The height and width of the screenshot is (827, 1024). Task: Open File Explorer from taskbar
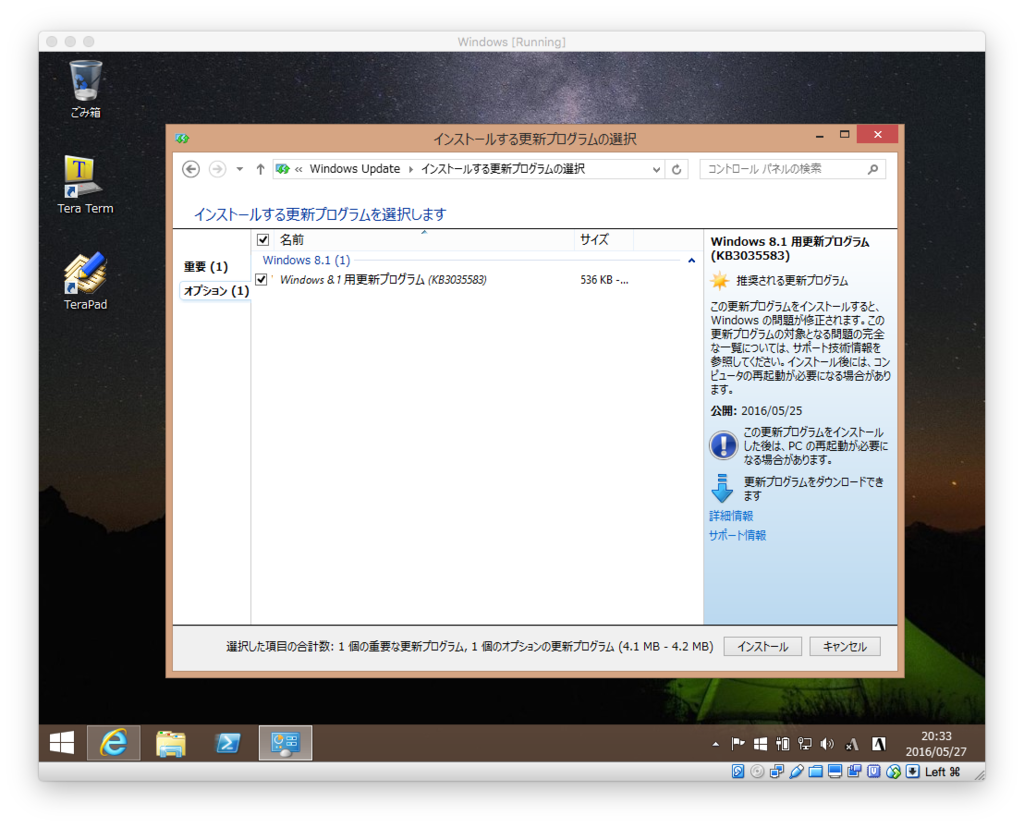tap(170, 743)
